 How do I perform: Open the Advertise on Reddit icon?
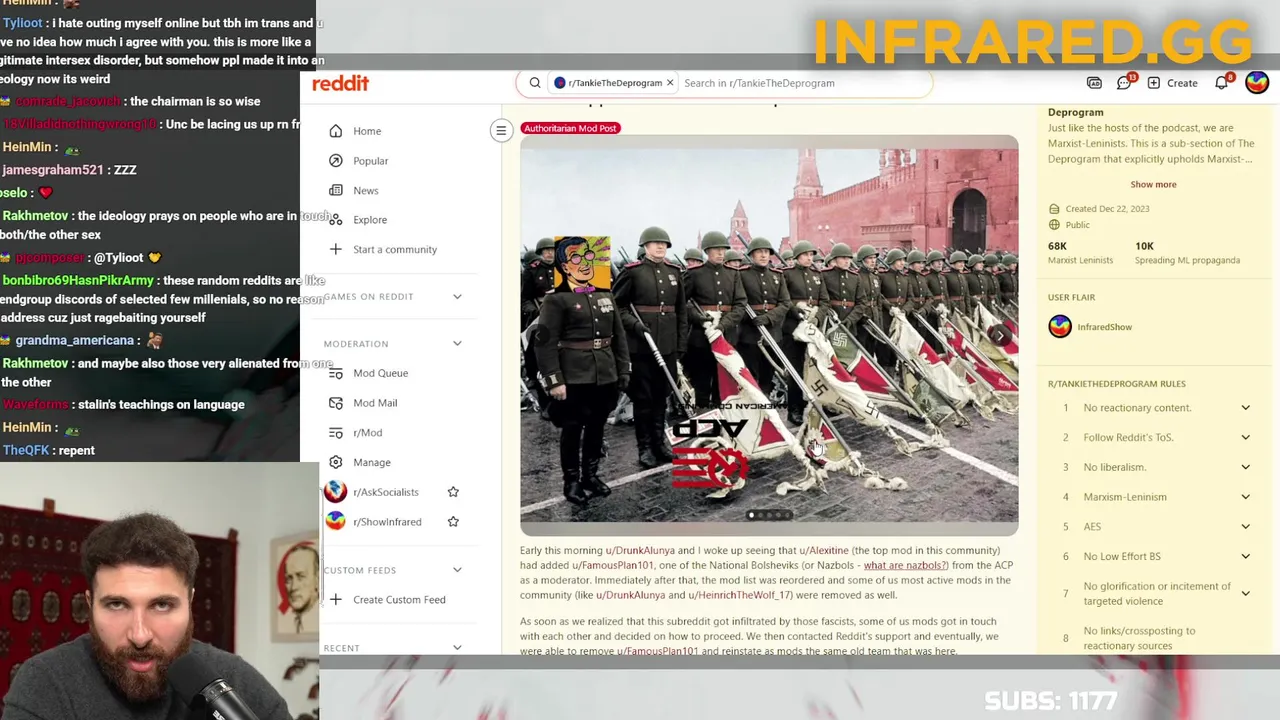coord(1094,83)
